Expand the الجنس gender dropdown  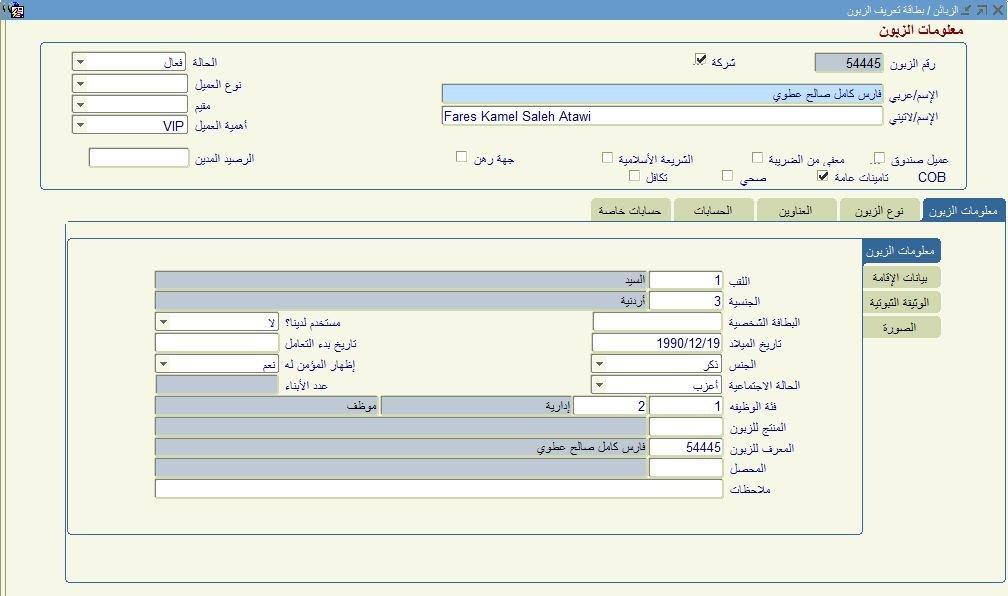[599, 365]
